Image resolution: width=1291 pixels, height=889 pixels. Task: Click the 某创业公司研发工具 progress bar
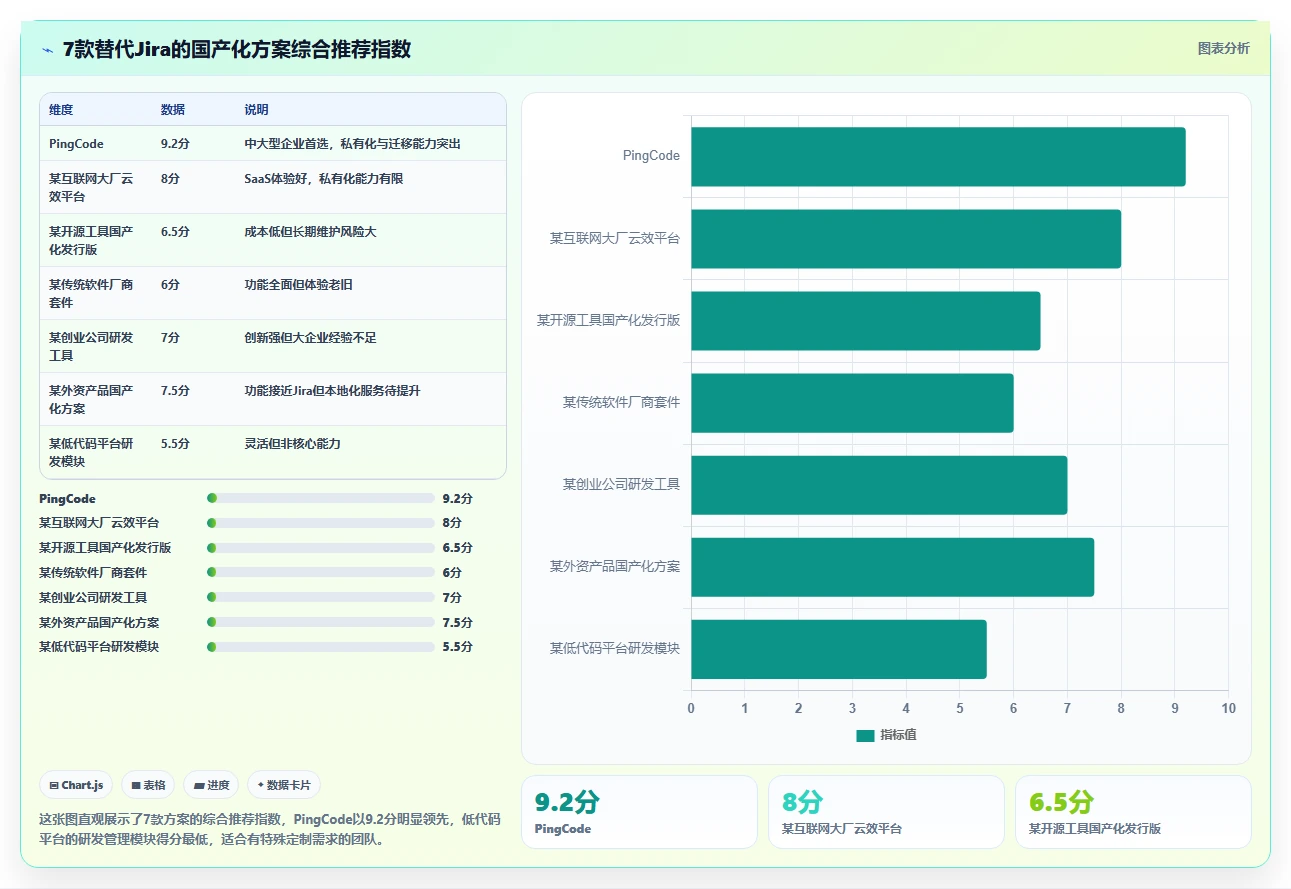[320, 598]
